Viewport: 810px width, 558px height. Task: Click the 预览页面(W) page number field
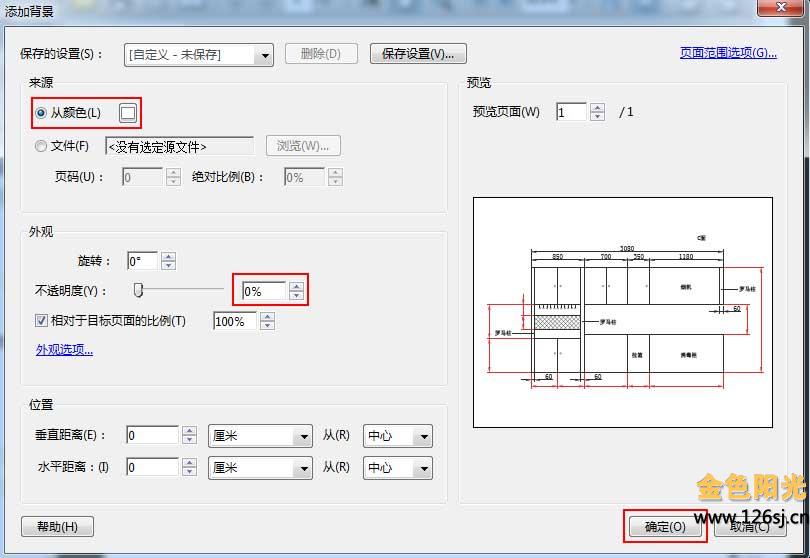(x=571, y=112)
